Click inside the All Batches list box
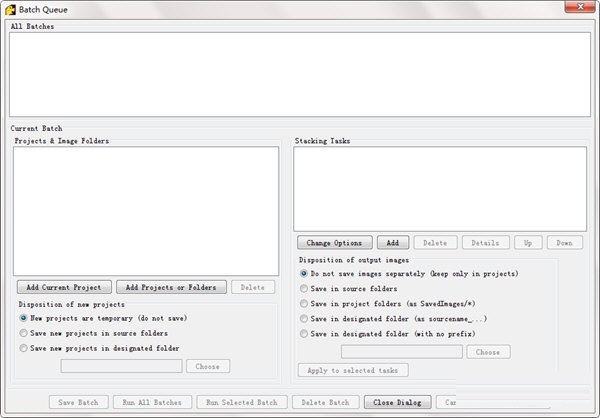This screenshot has height=418, width=600. (300, 75)
